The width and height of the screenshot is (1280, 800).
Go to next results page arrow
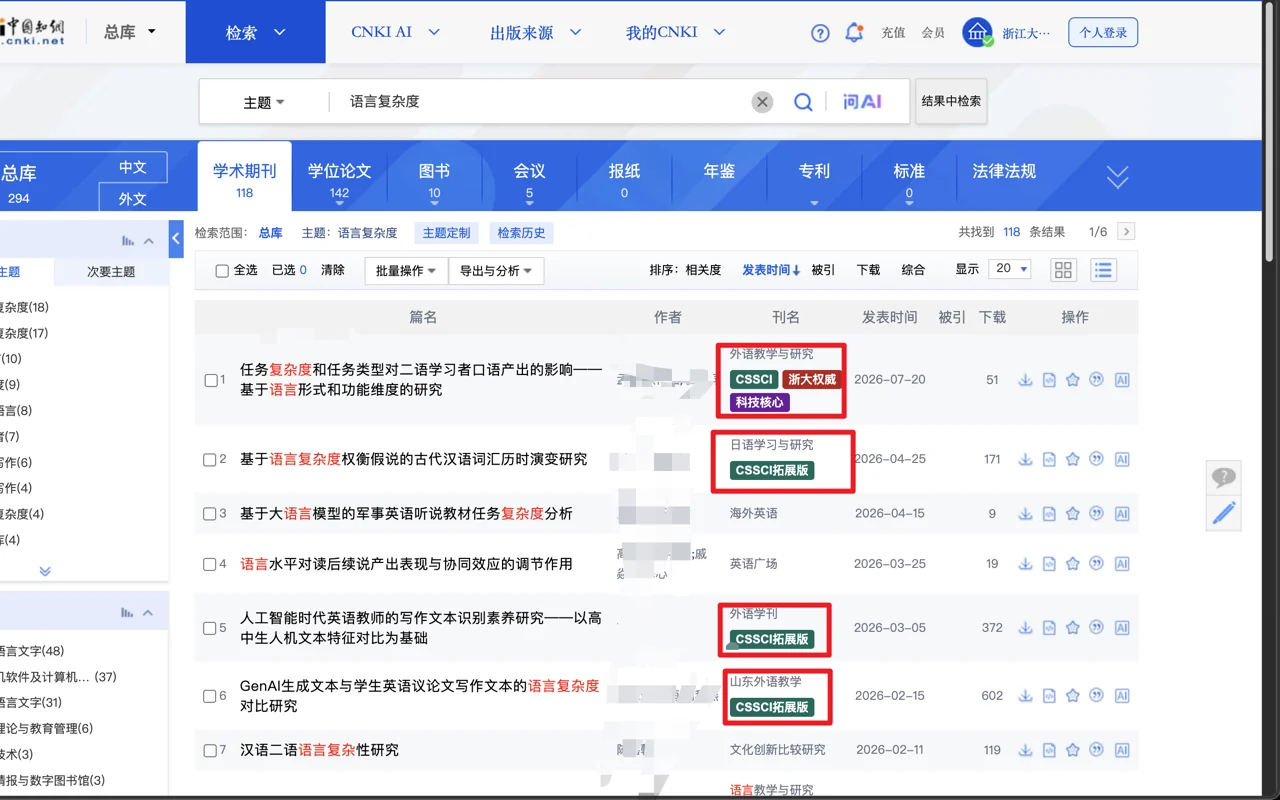(x=1126, y=232)
